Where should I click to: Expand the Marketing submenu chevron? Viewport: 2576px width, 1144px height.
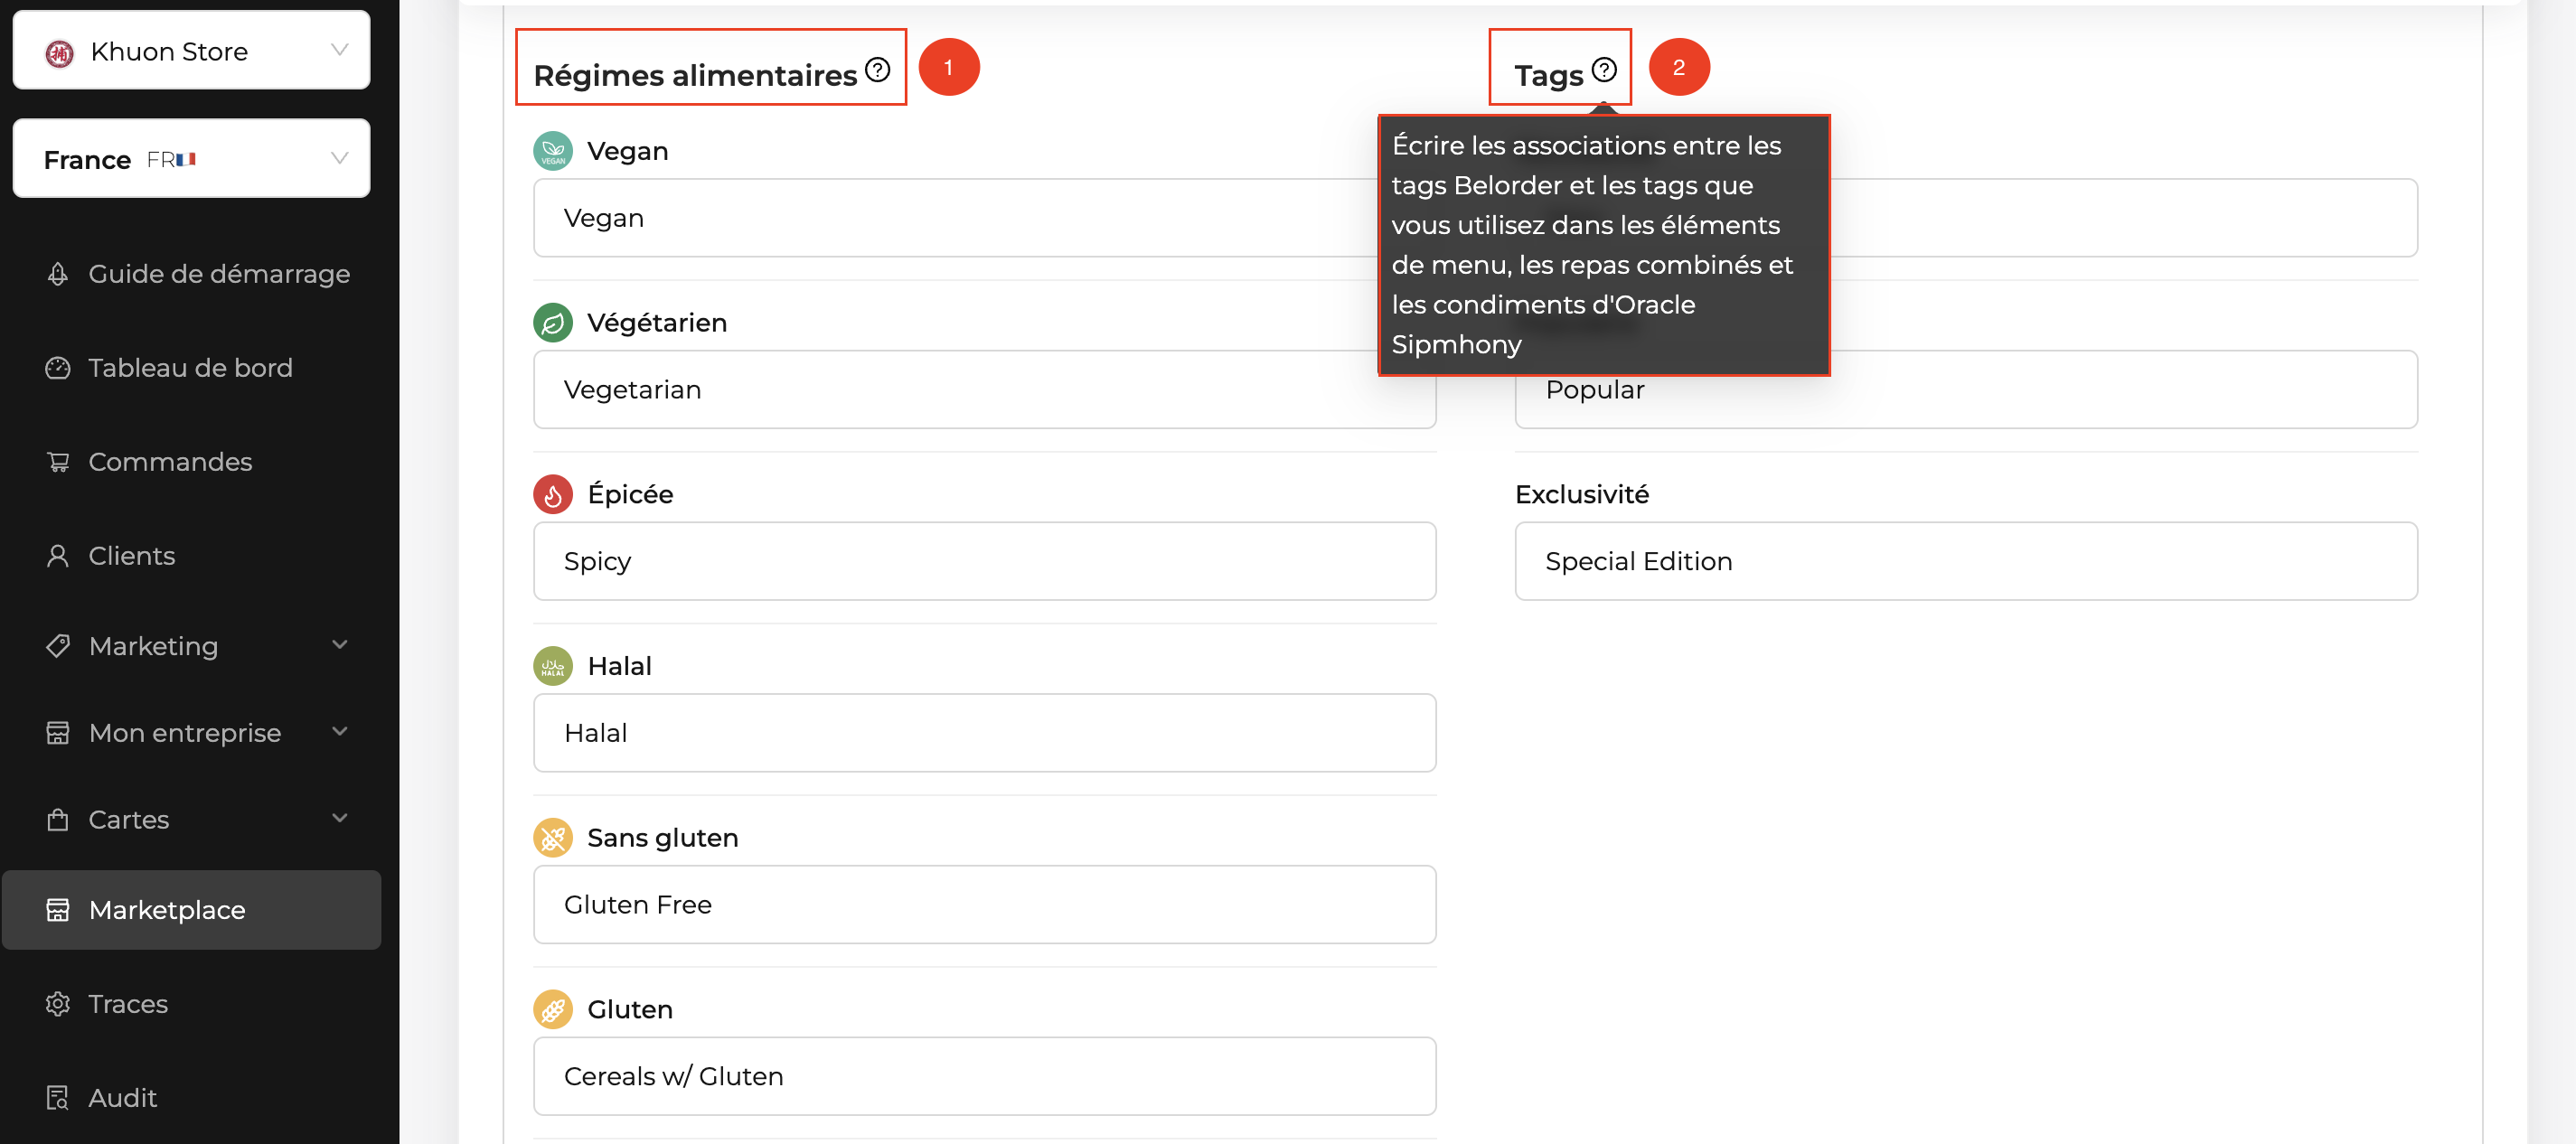(340, 645)
